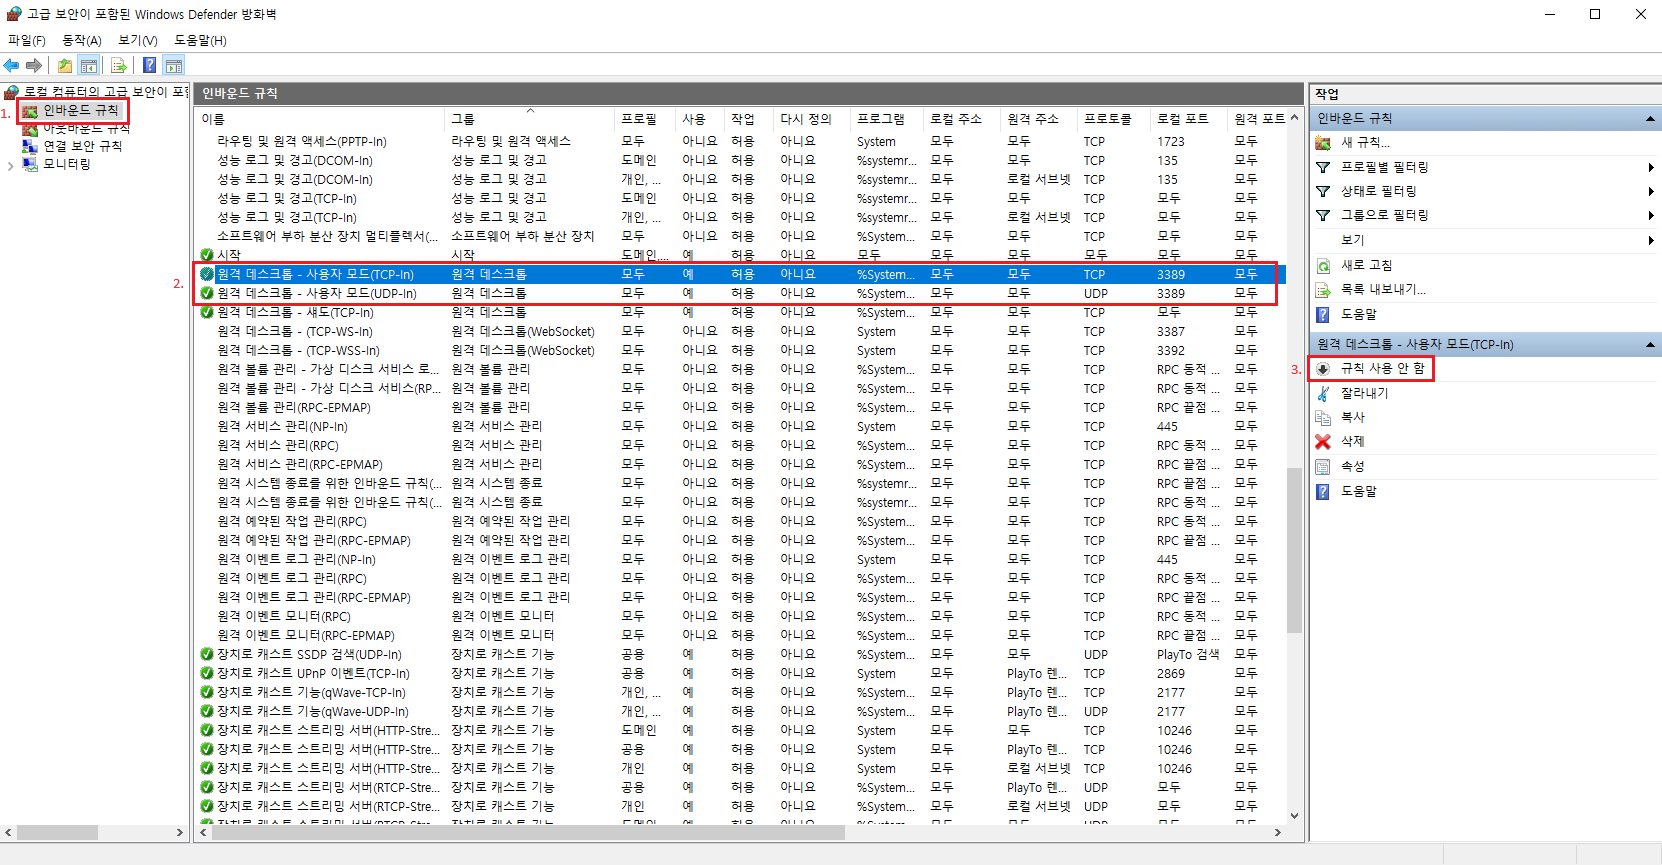The image size is (1662, 865).
Task: Select the rule 원격 서비스 관리(NP-In)
Action: [282, 426]
